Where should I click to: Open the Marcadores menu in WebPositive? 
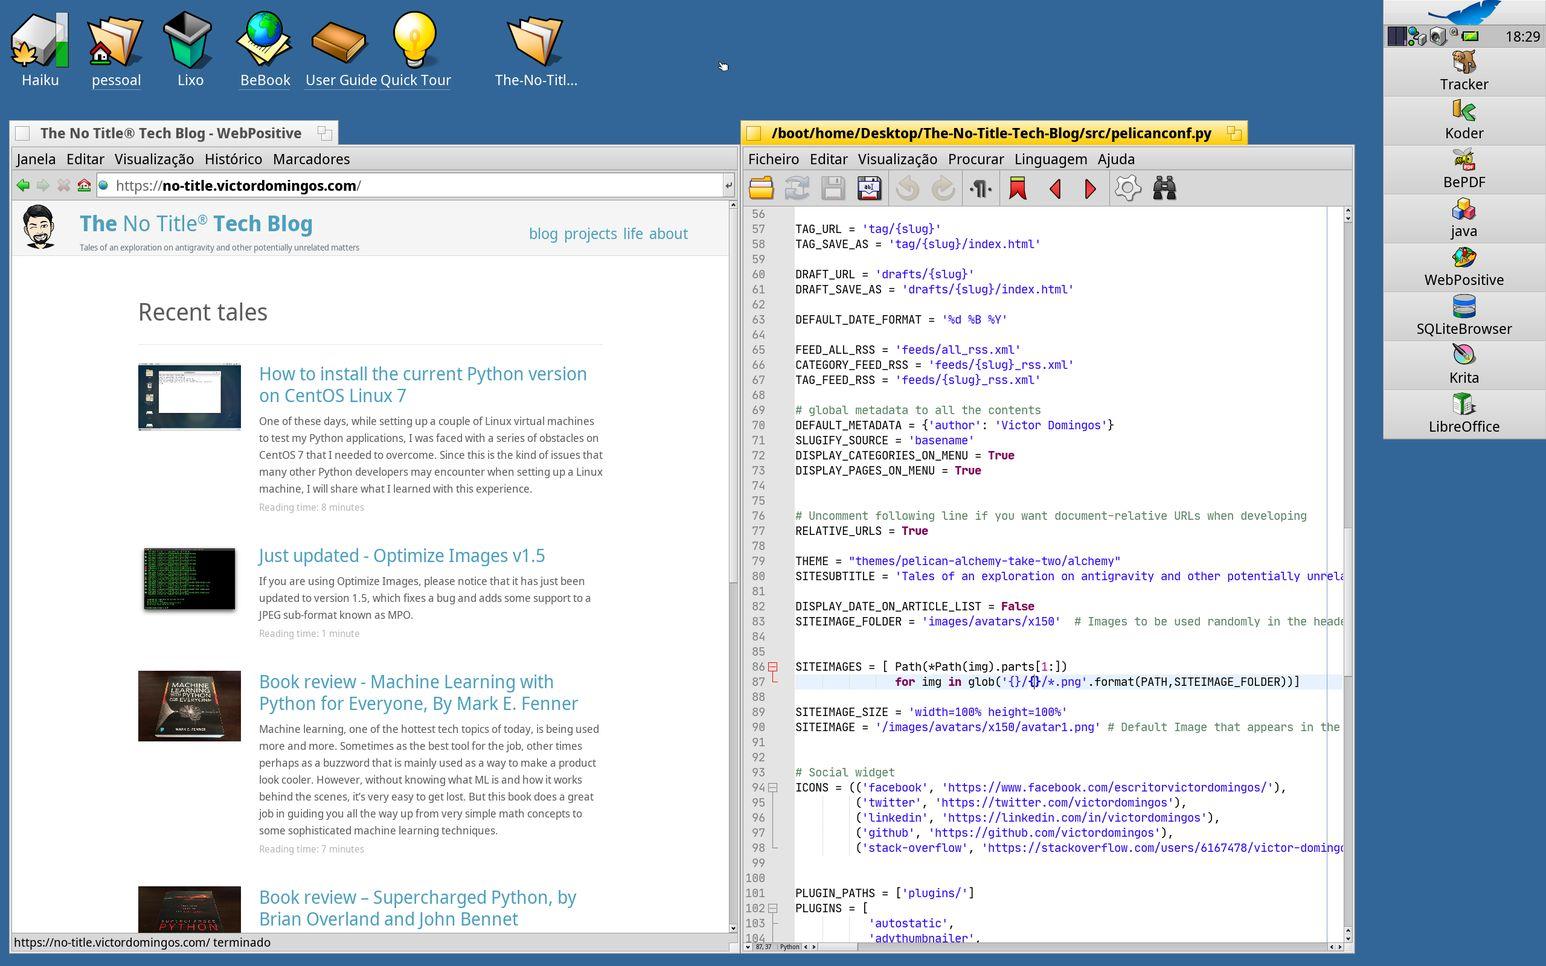[x=311, y=159]
